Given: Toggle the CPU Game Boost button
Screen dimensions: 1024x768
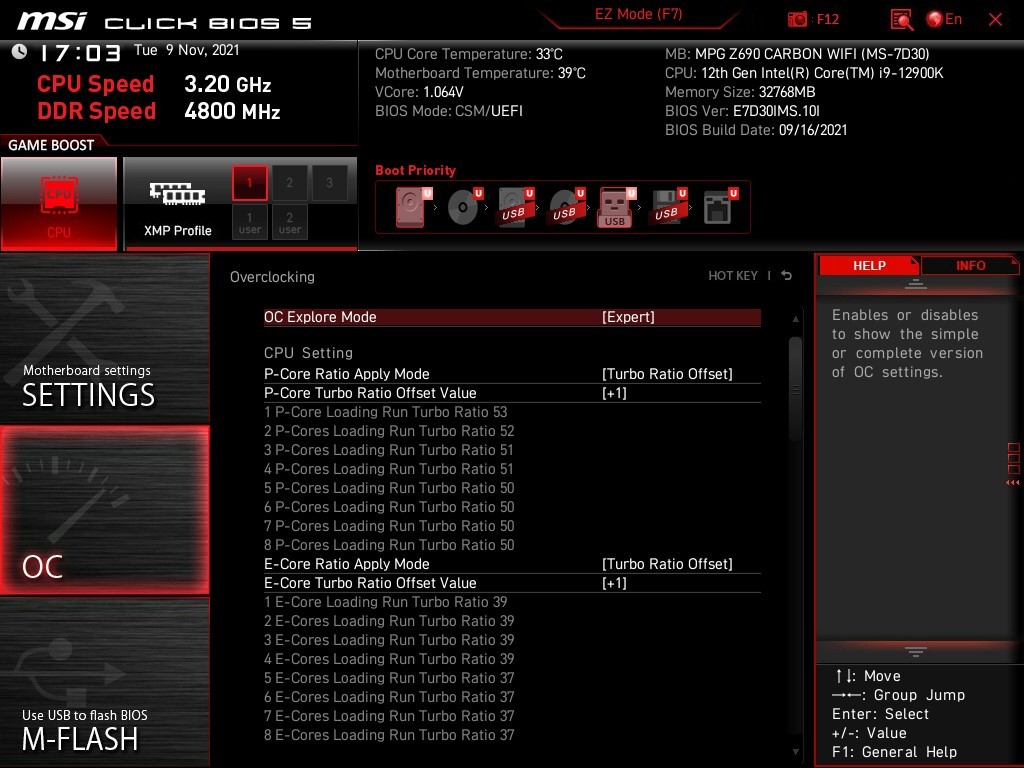Looking at the screenshot, I should click(x=59, y=203).
